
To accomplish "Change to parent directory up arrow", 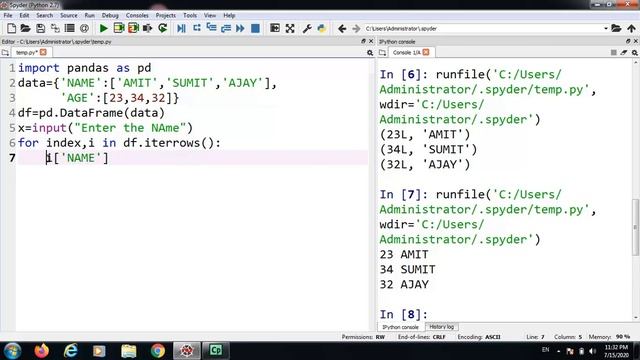I will [631, 28].
